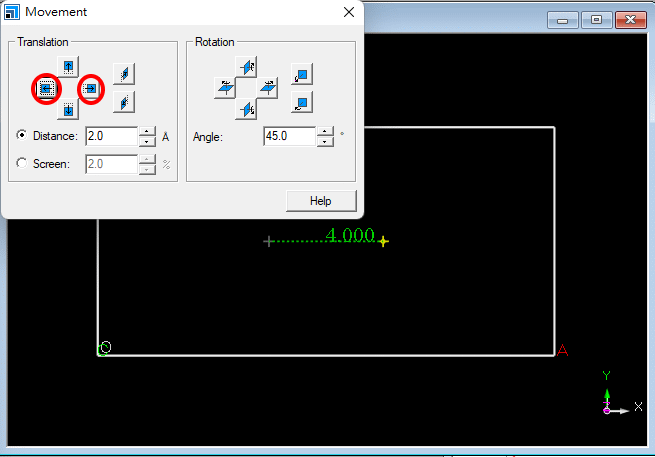Click the upper in-plane rotate button at far right
The image size is (655, 457).
pos(302,74)
